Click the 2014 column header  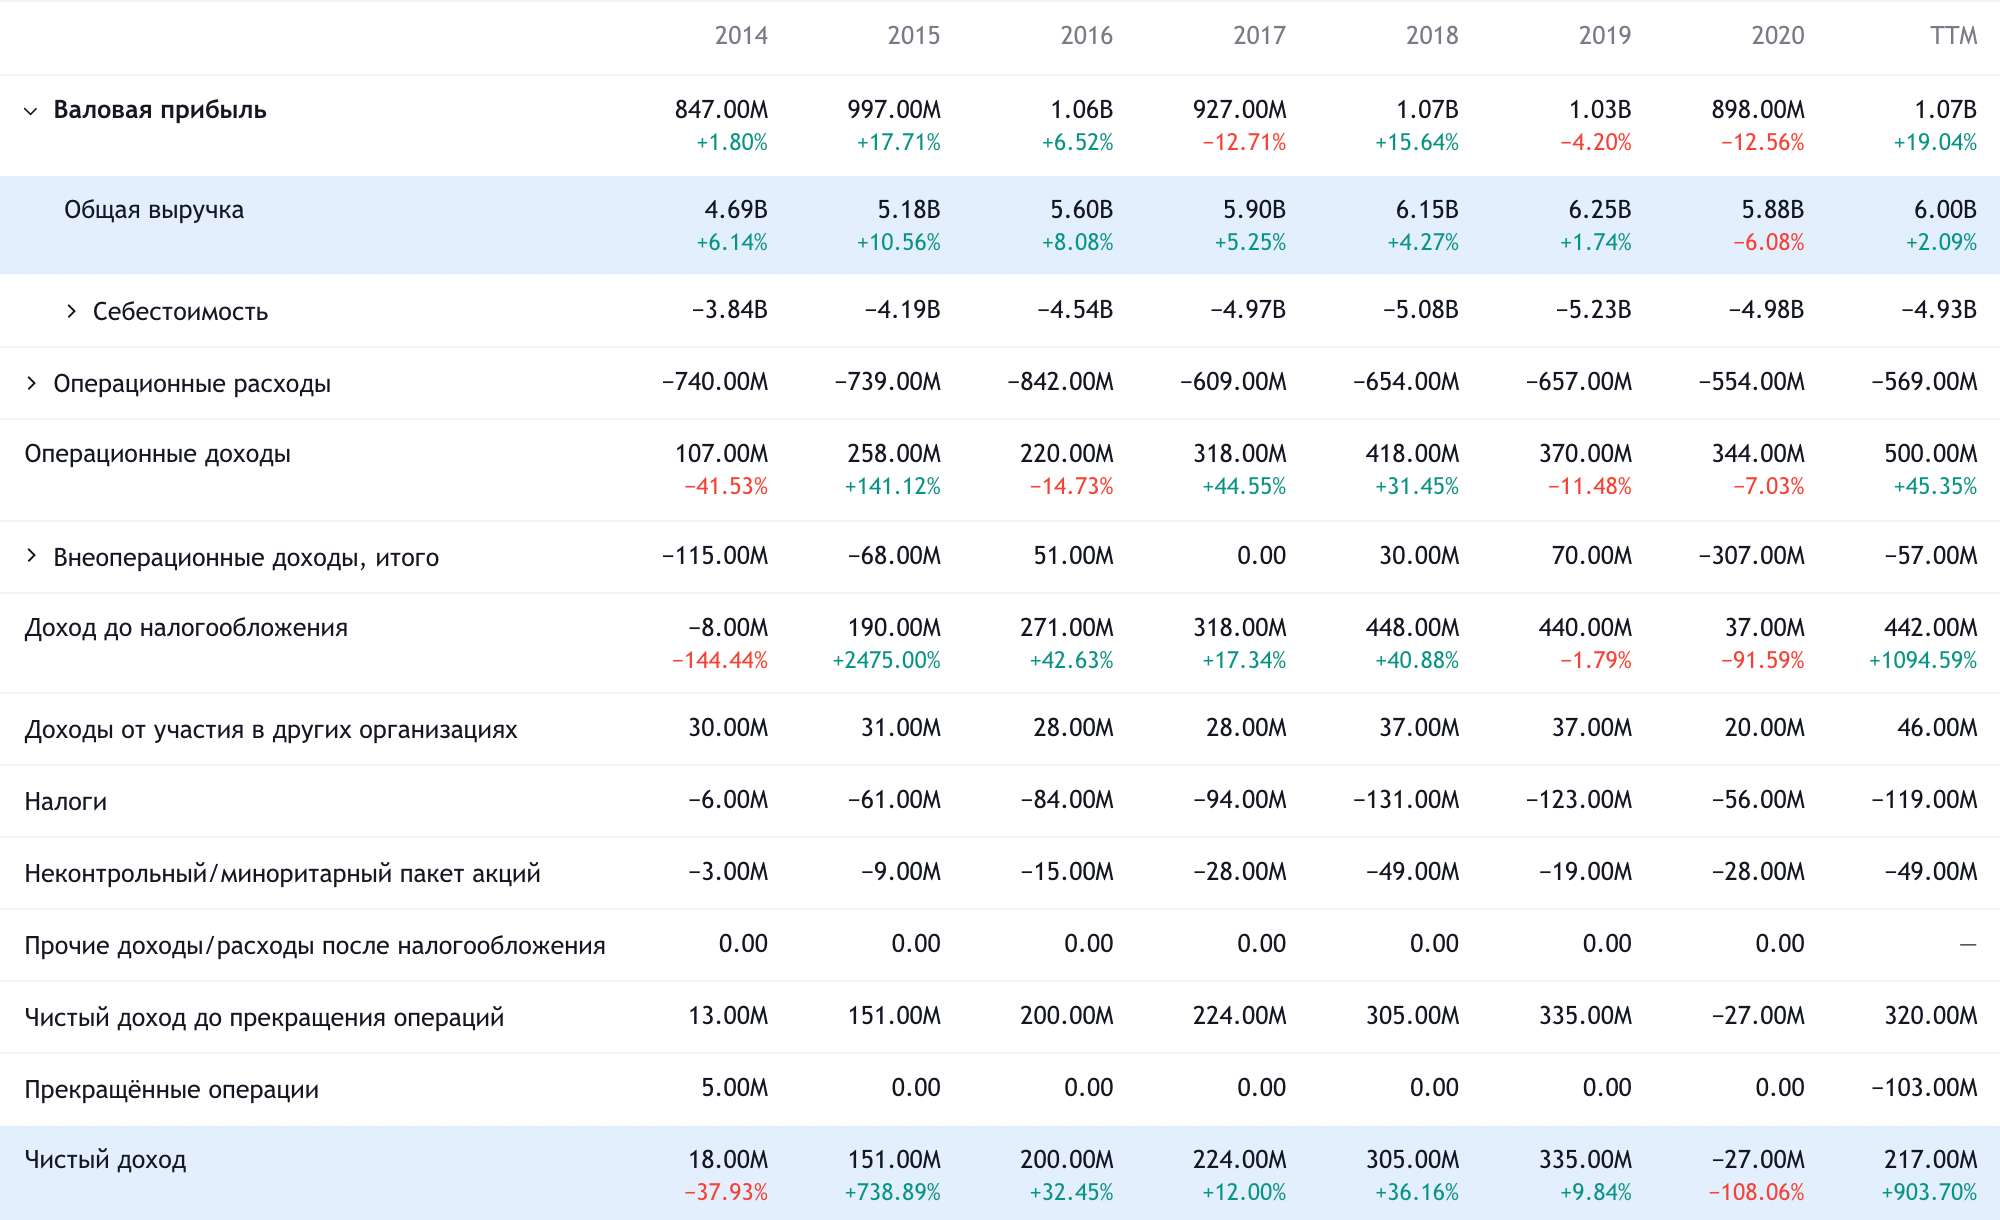click(741, 36)
